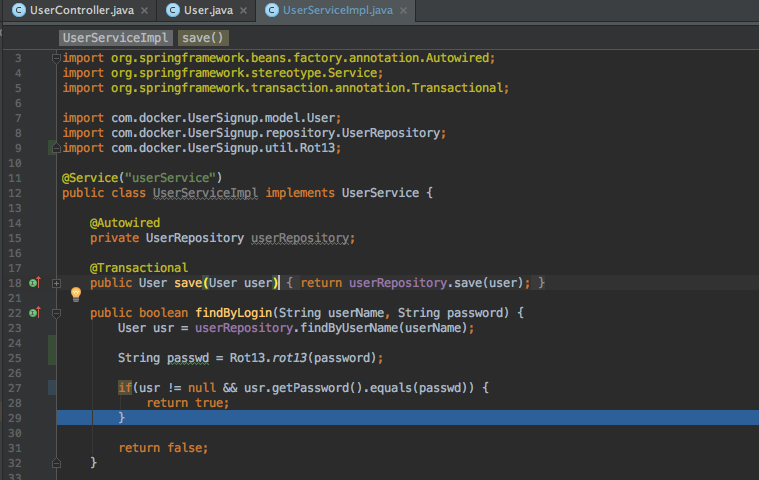
Task: Click the userRepository field name on line 15
Action: [x=300, y=238]
